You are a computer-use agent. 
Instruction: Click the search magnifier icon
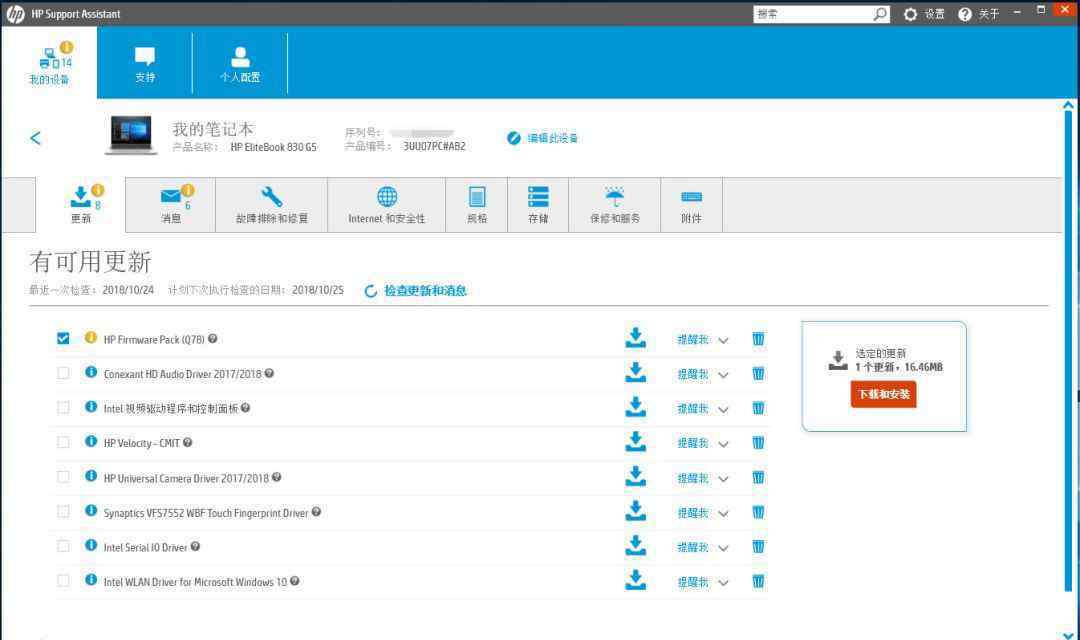880,14
